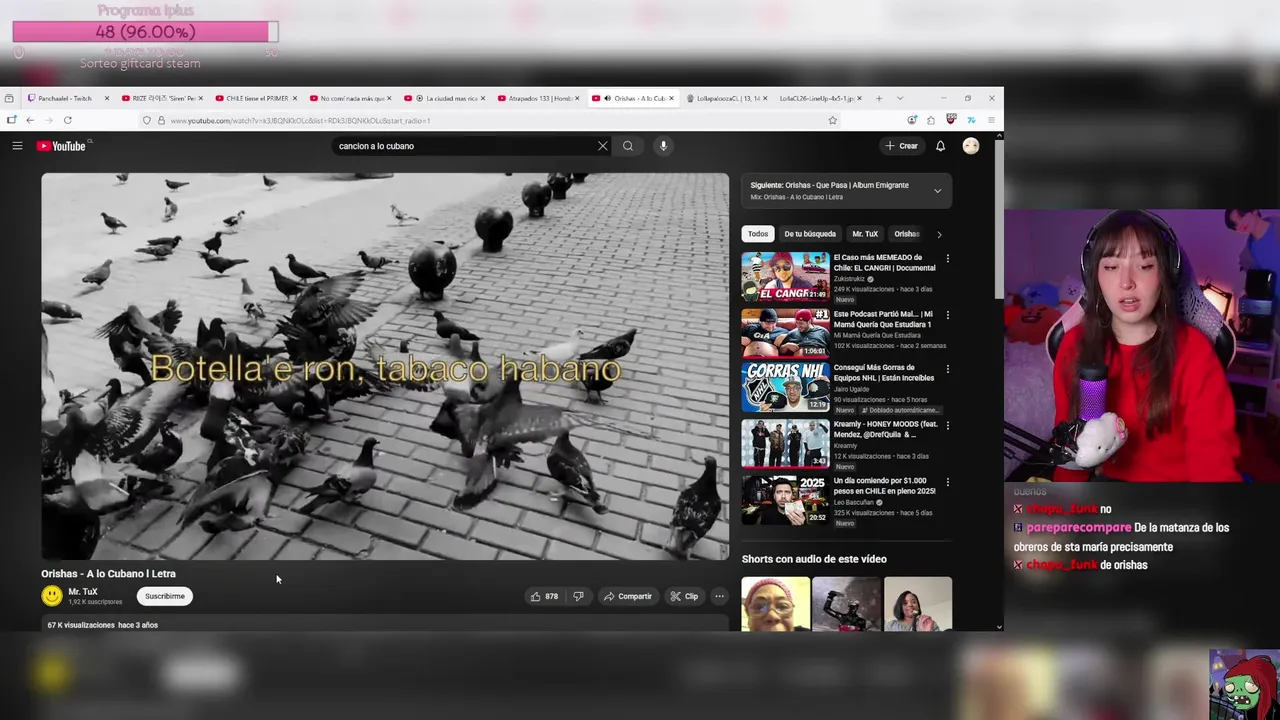Open the Mr. TuX channel avatar
Image resolution: width=1280 pixels, height=720 pixels.
click(52, 596)
